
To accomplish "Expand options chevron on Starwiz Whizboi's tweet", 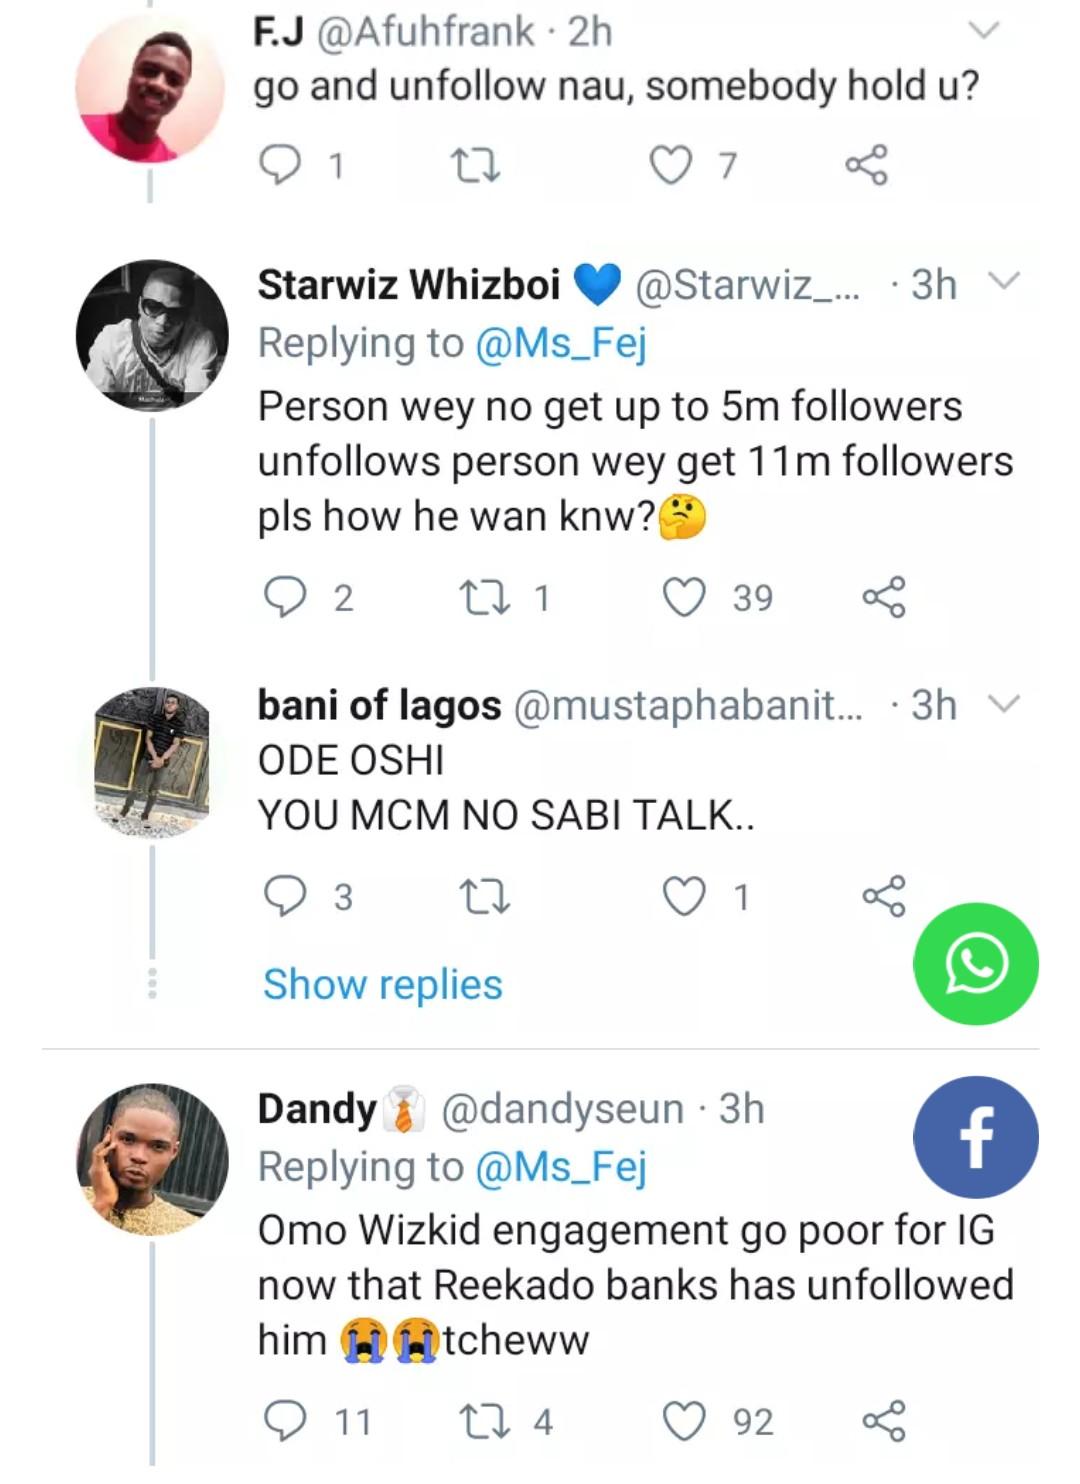I will pyautogui.click(x=1003, y=281).
